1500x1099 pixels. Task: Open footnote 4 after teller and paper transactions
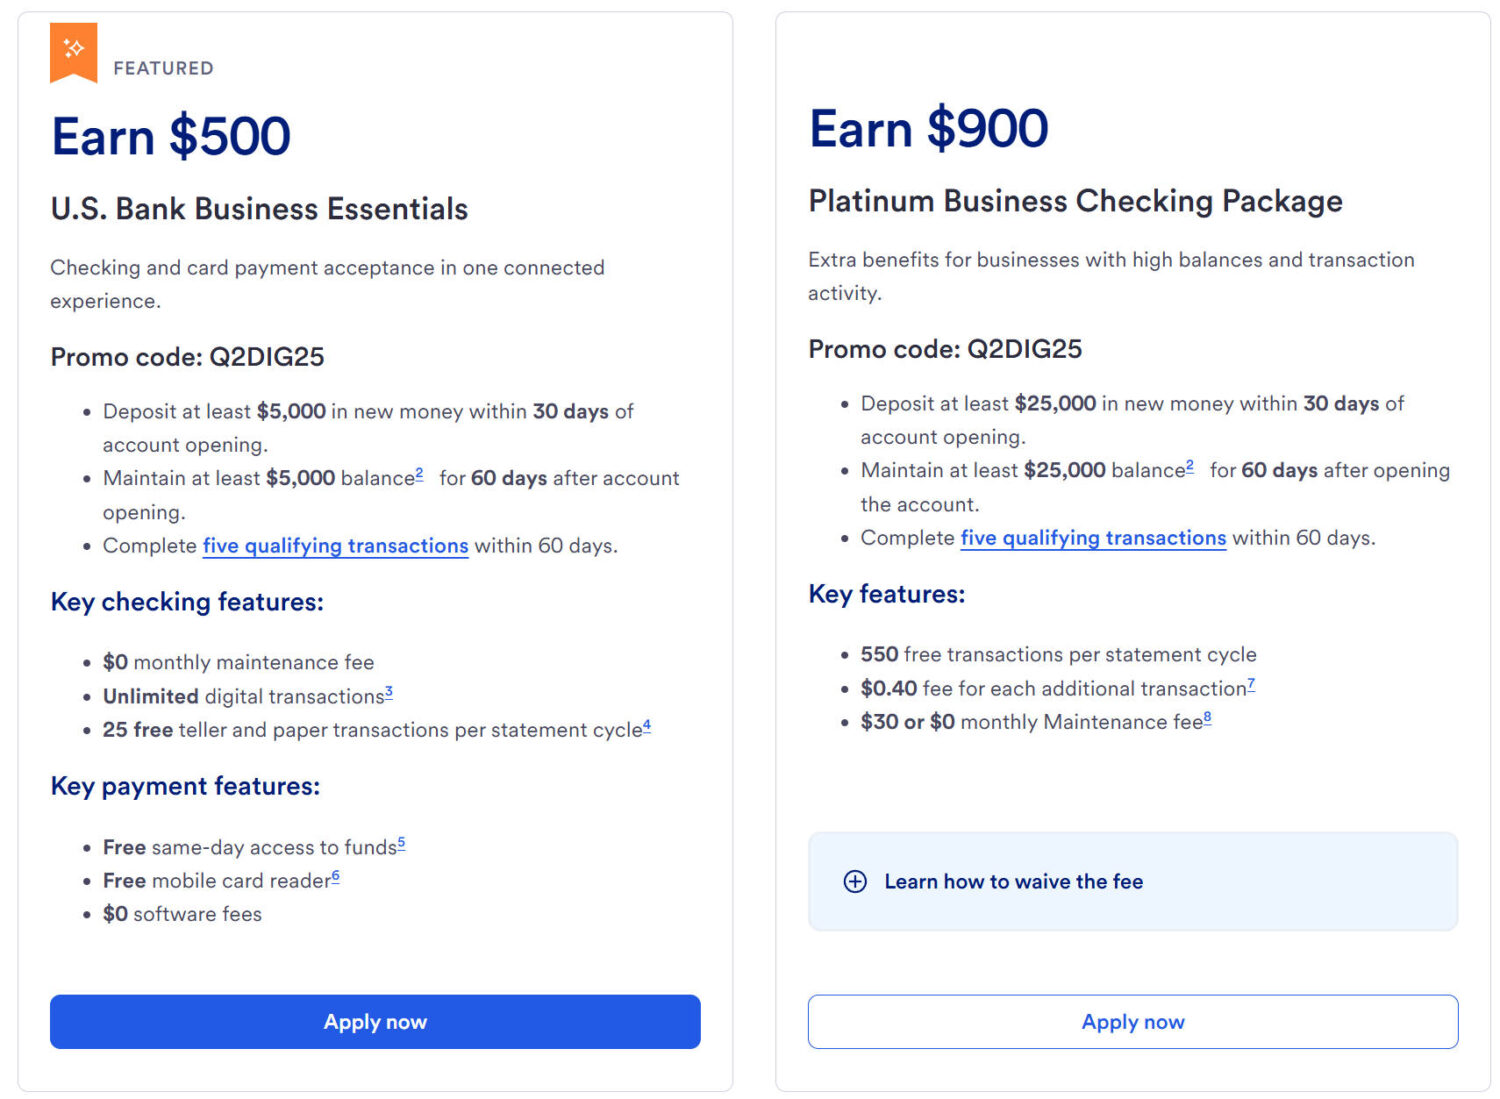(x=647, y=725)
